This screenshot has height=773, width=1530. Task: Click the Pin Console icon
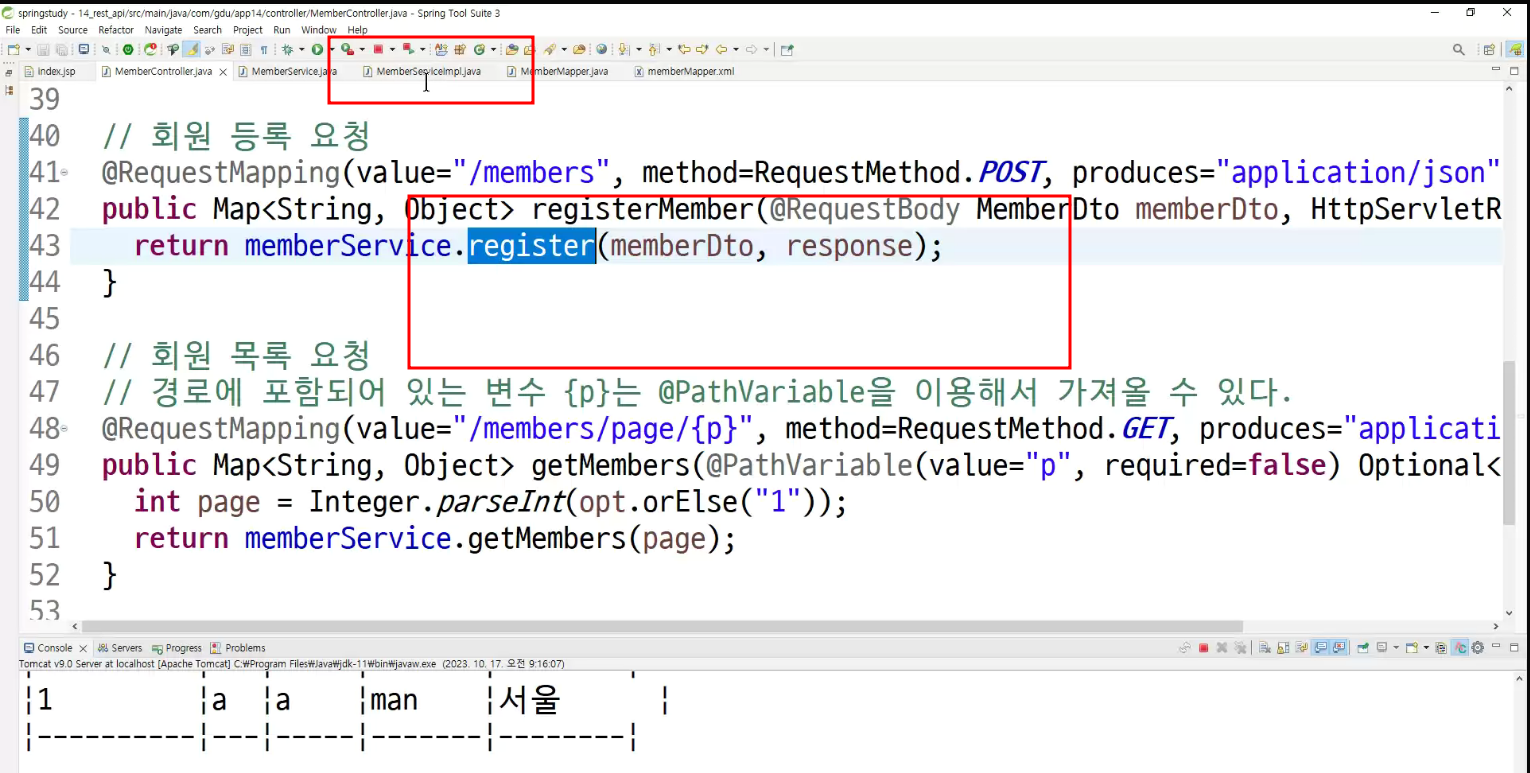coord(1363,648)
